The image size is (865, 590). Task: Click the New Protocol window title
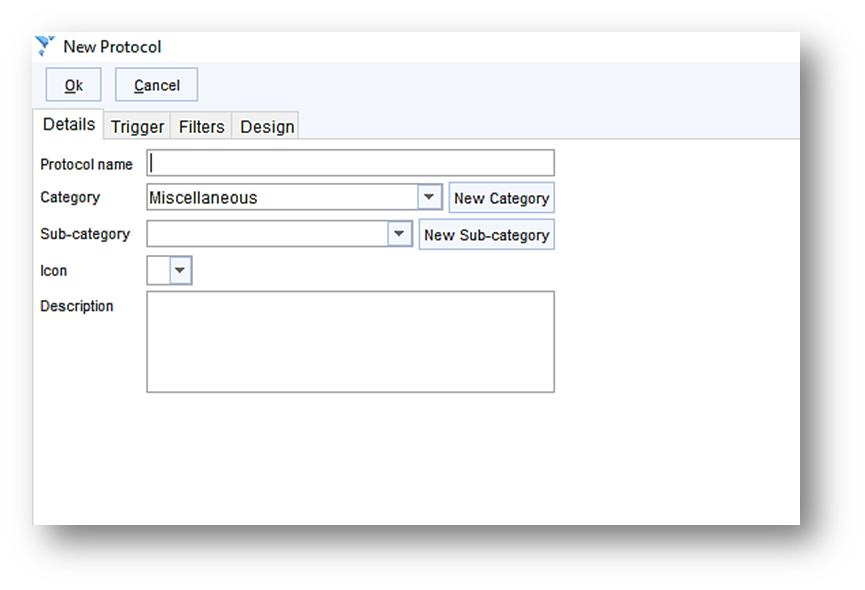click(112, 47)
